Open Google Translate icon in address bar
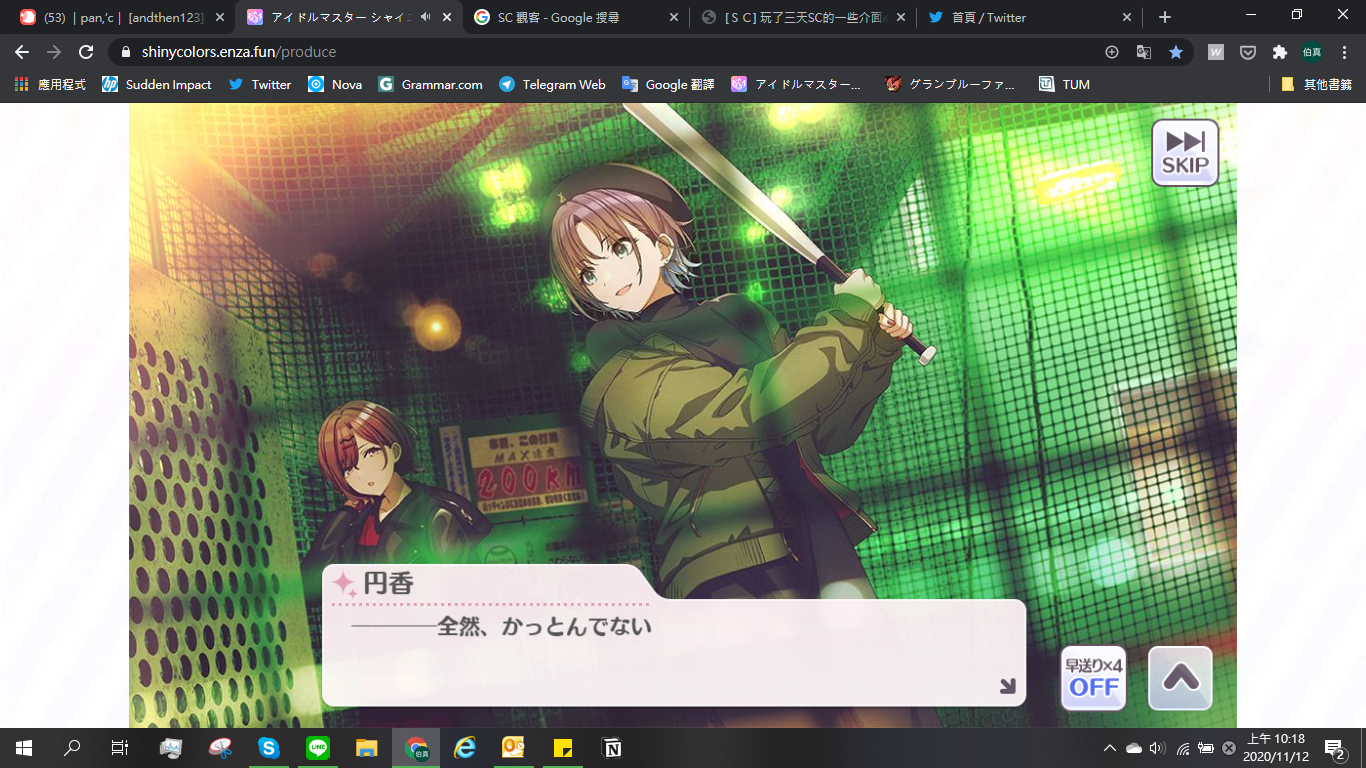The image size is (1366, 768). point(1144,52)
